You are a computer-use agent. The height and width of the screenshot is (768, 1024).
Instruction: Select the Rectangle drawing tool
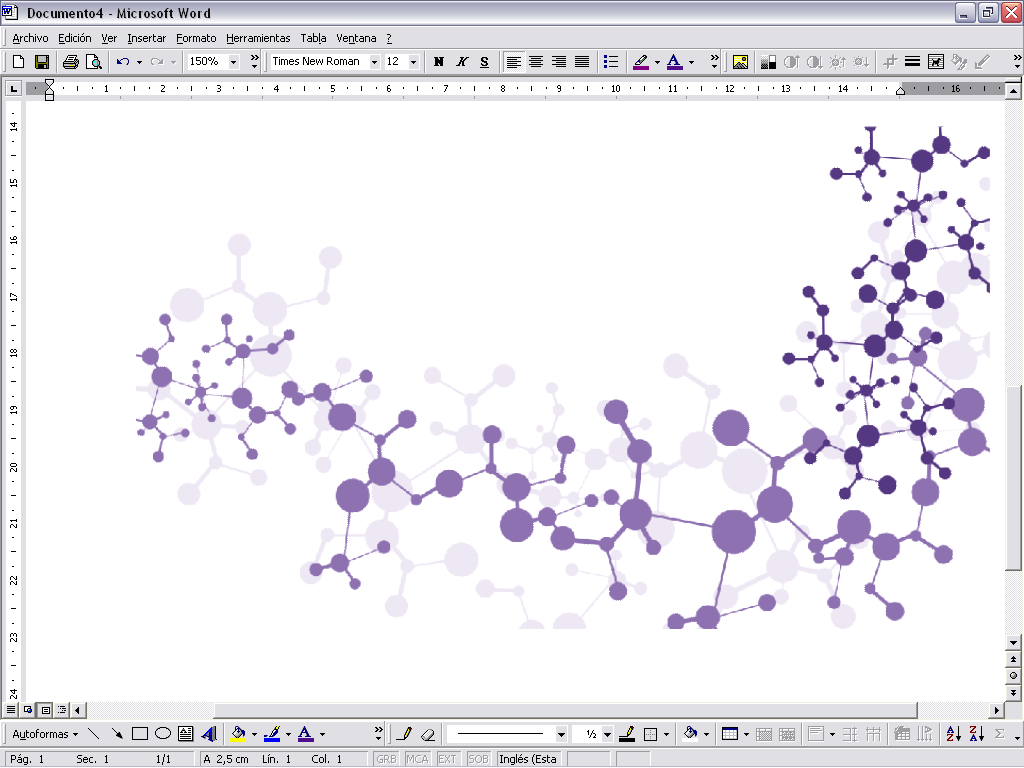pyautogui.click(x=140, y=733)
